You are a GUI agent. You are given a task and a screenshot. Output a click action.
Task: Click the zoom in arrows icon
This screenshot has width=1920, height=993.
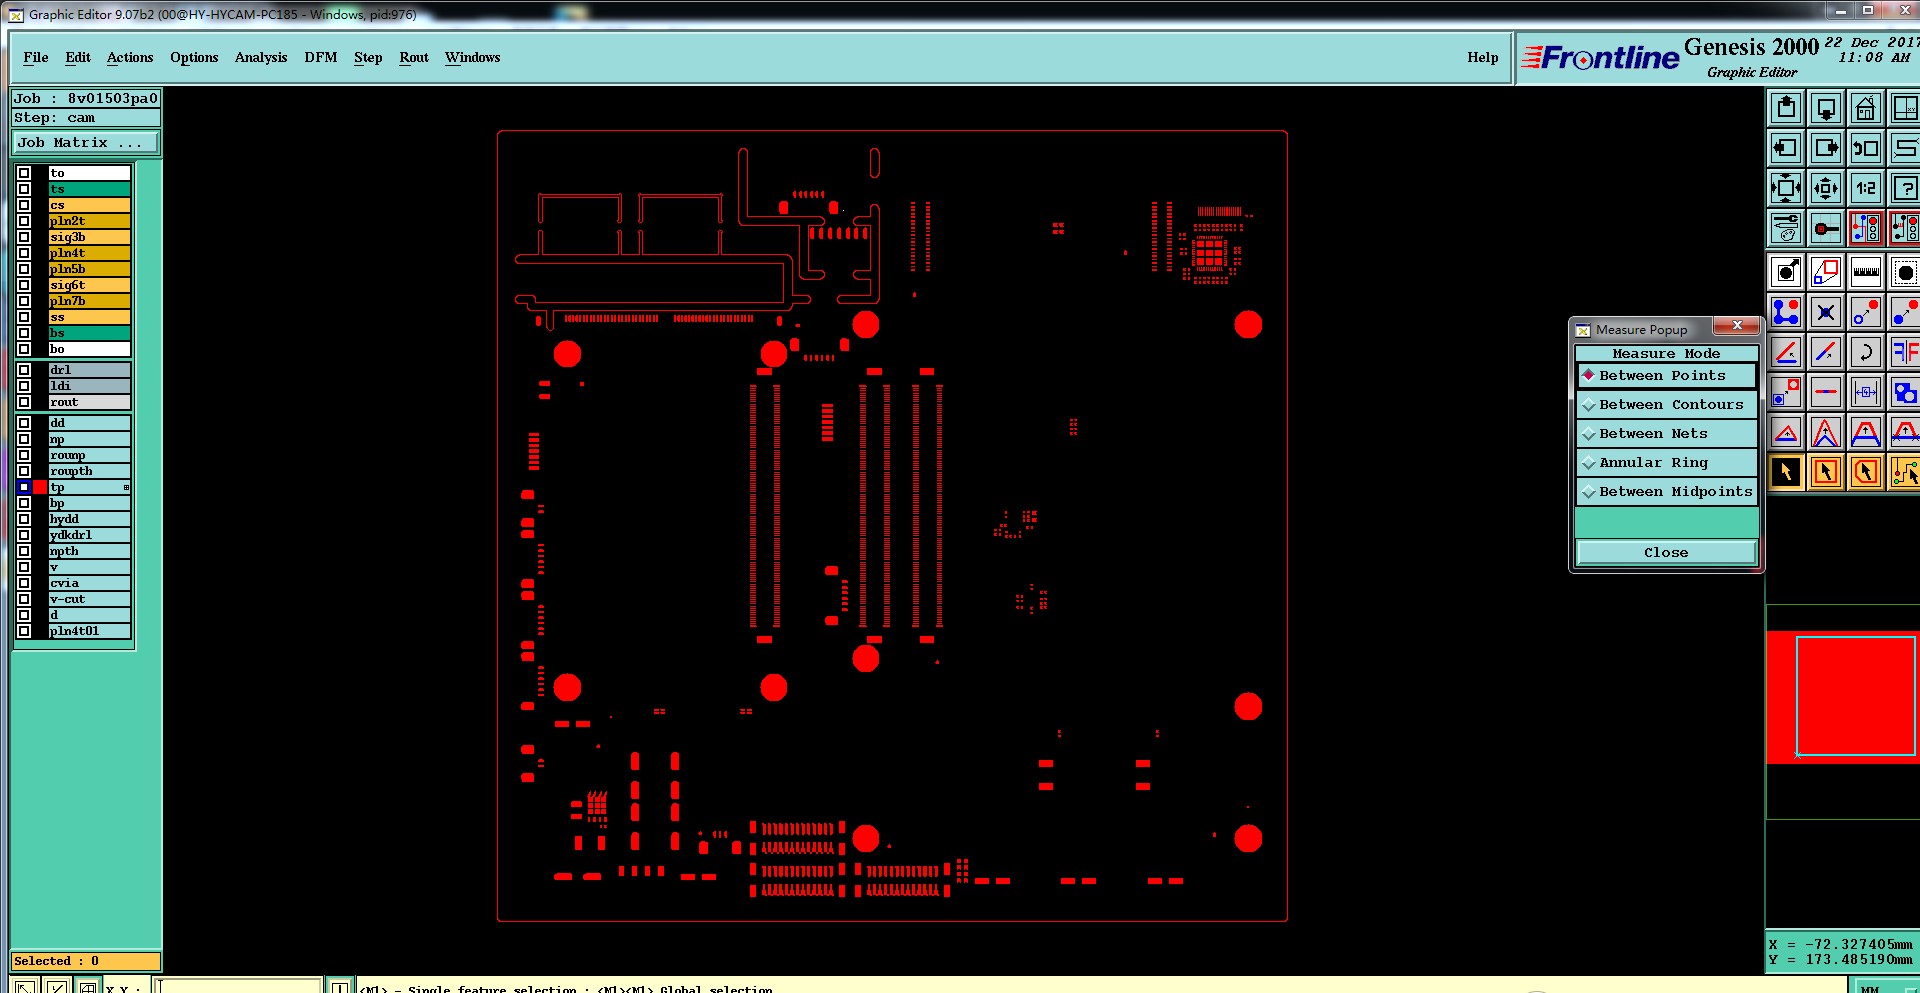1786,188
